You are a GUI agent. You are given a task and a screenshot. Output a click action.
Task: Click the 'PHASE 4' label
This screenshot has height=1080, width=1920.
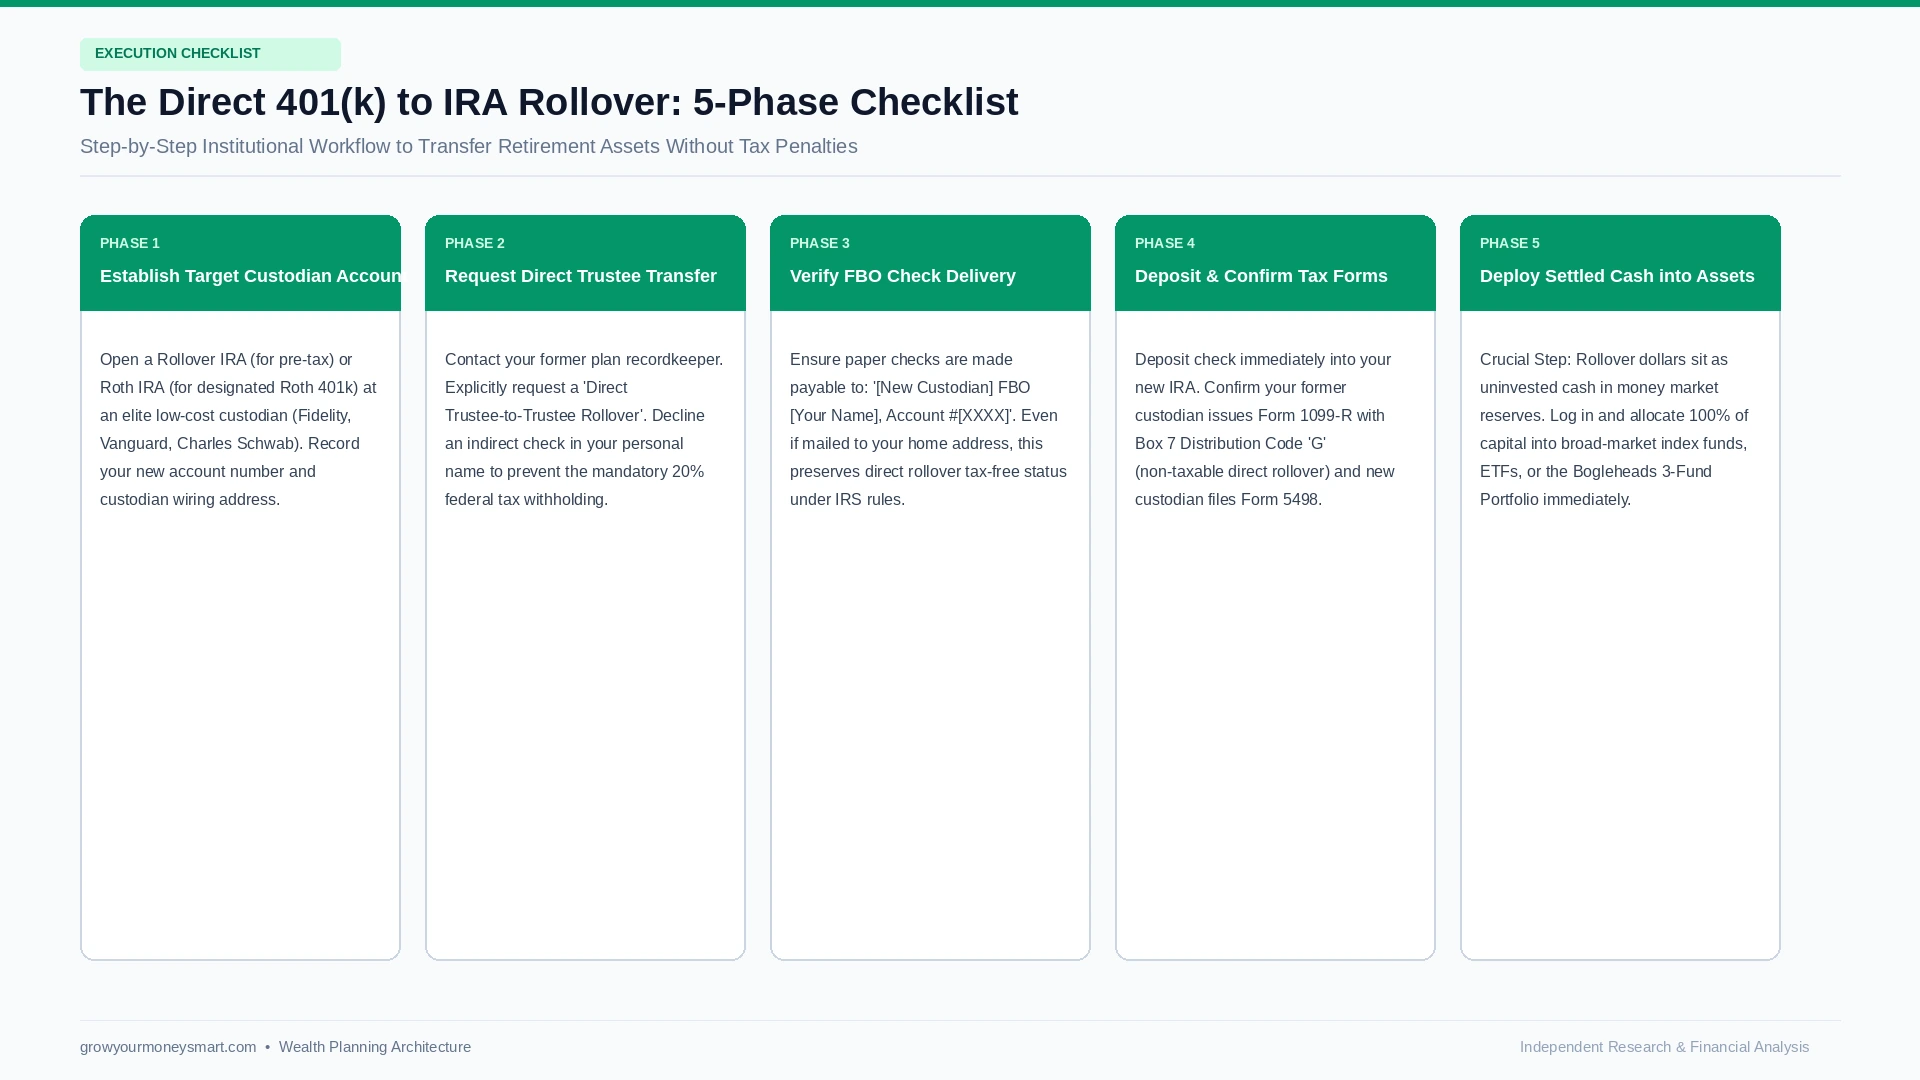point(1165,243)
